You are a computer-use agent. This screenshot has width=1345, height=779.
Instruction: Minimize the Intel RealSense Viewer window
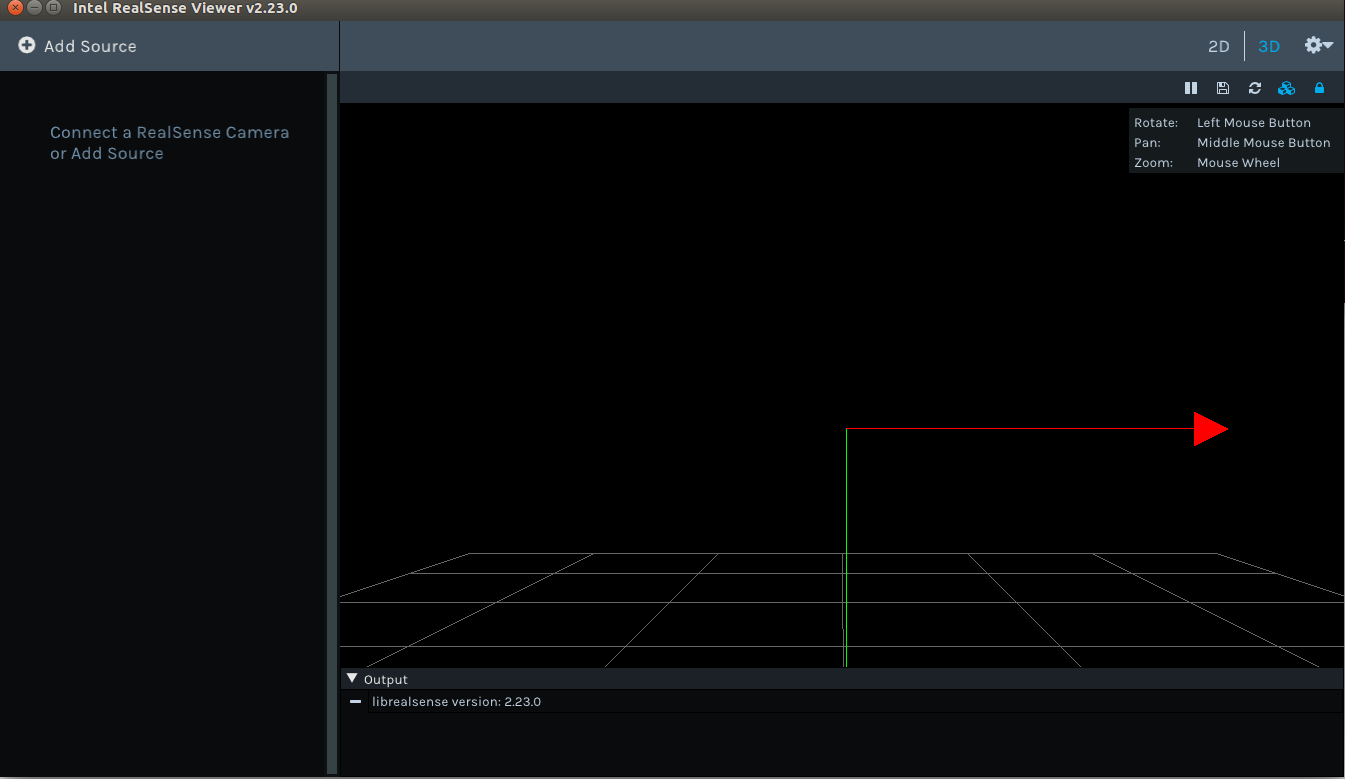tap(34, 8)
